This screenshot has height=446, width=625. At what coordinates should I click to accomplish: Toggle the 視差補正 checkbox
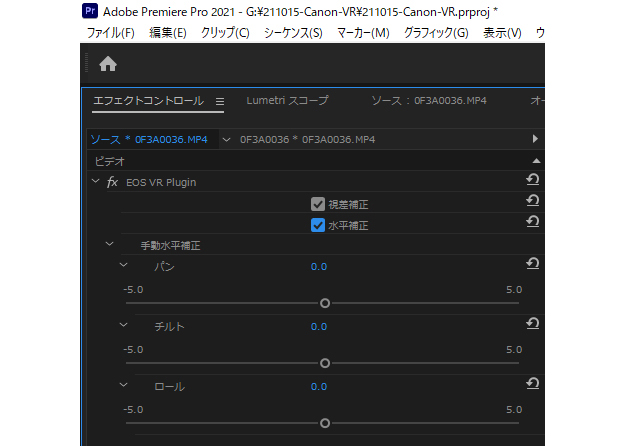(x=318, y=204)
